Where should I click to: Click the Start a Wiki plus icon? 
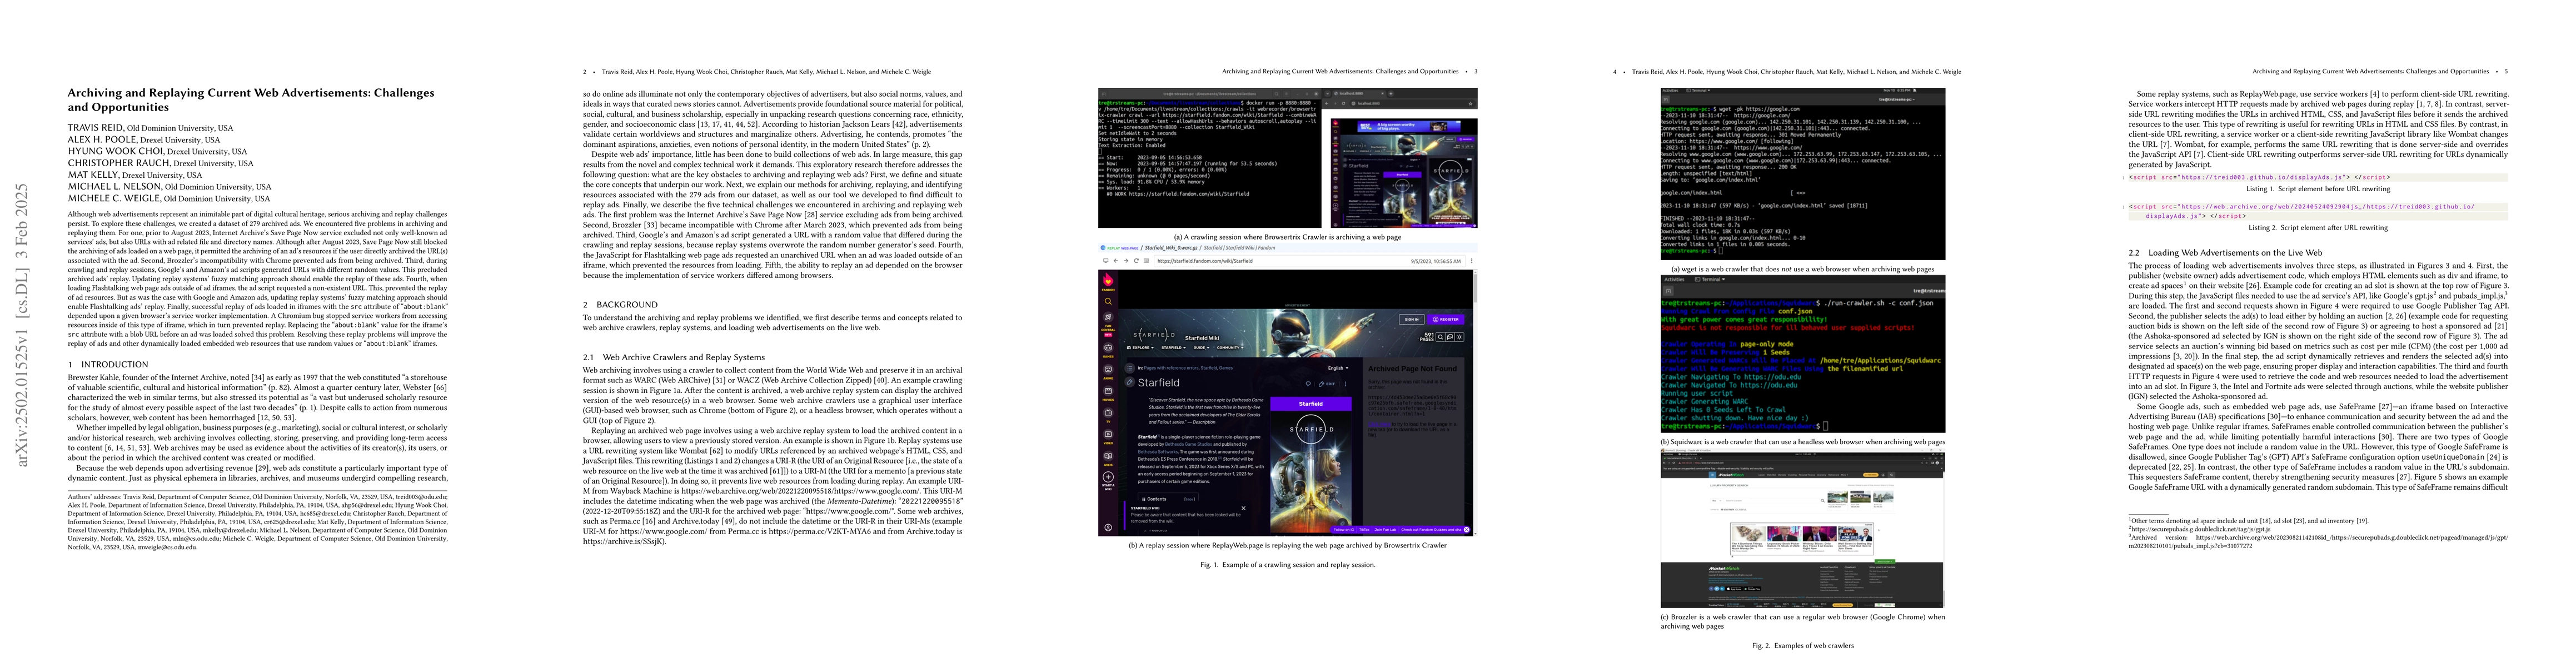click(1108, 477)
